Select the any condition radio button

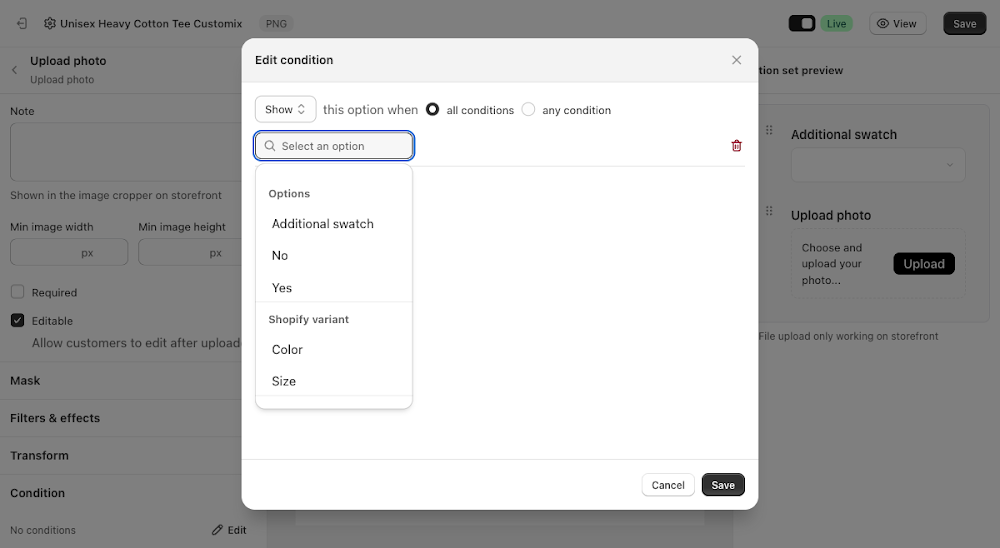528,110
